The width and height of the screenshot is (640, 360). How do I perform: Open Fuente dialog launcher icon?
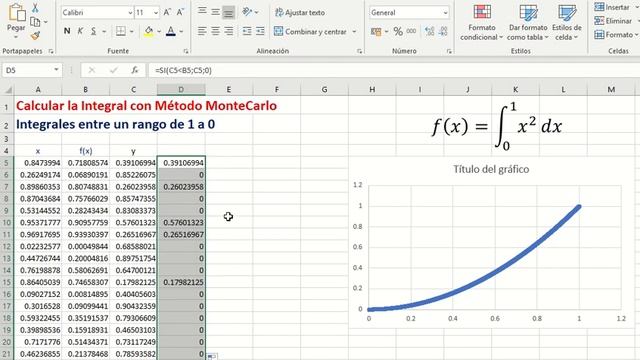pos(186,51)
